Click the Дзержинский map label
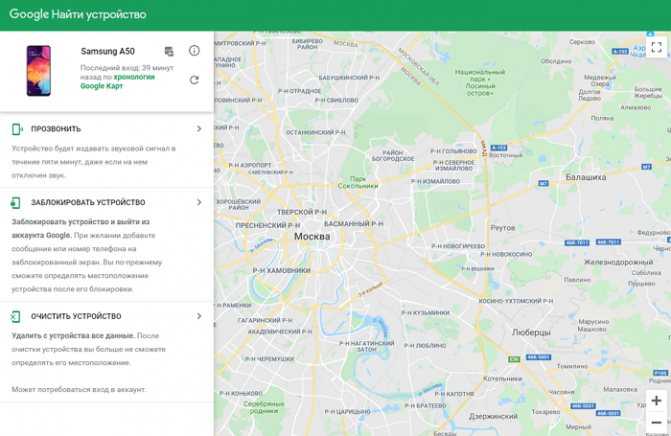The width and height of the screenshot is (671, 436). point(493,416)
